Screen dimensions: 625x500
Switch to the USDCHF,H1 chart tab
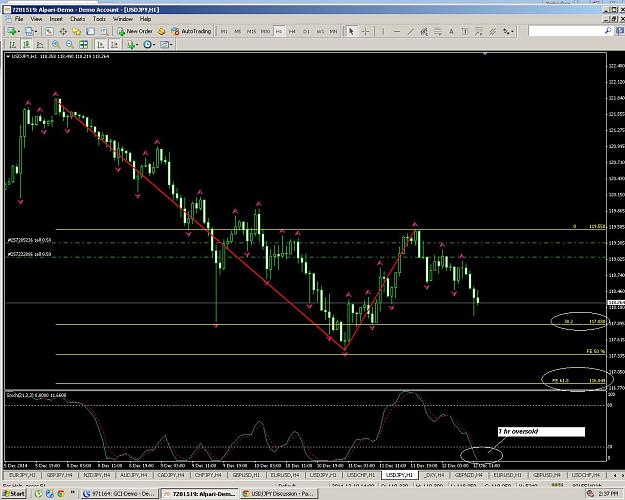360,475
